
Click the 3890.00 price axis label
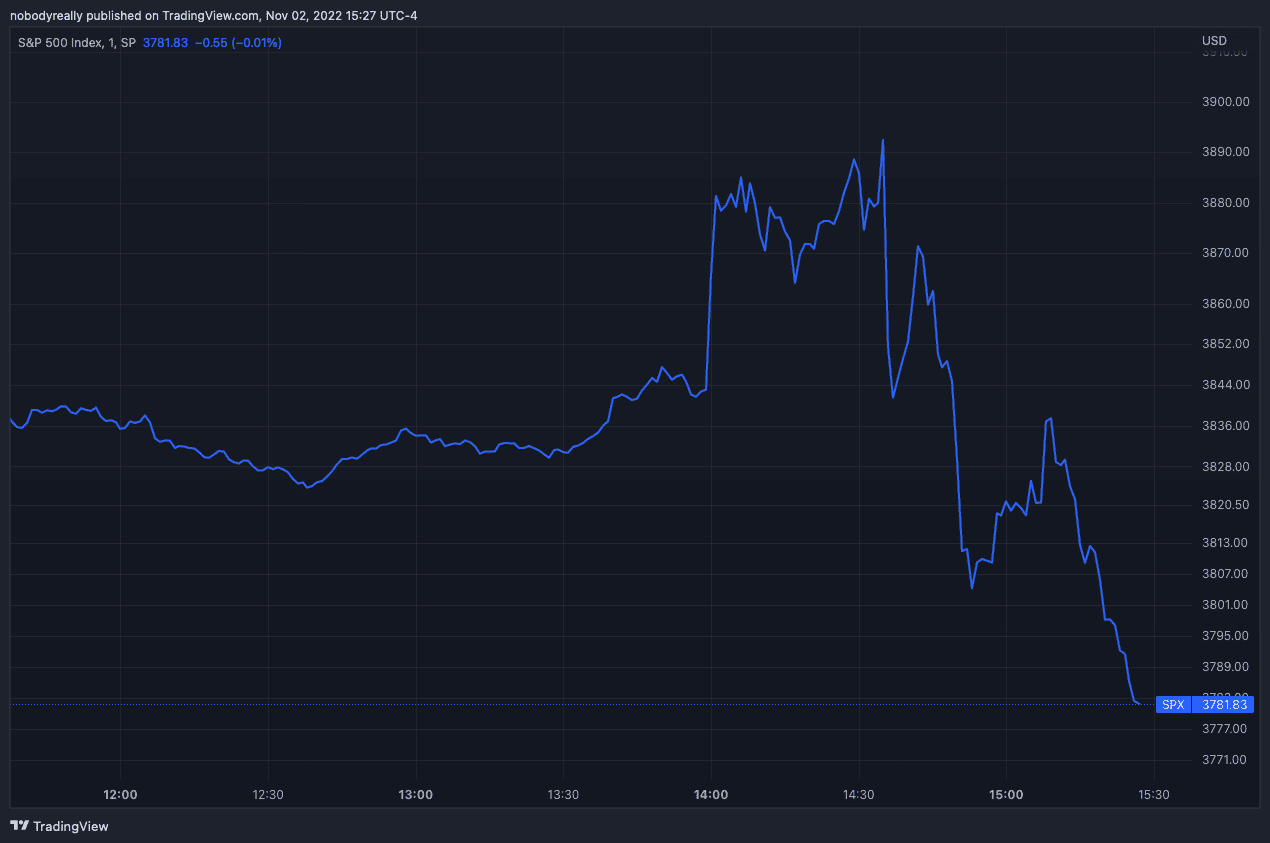click(1225, 152)
